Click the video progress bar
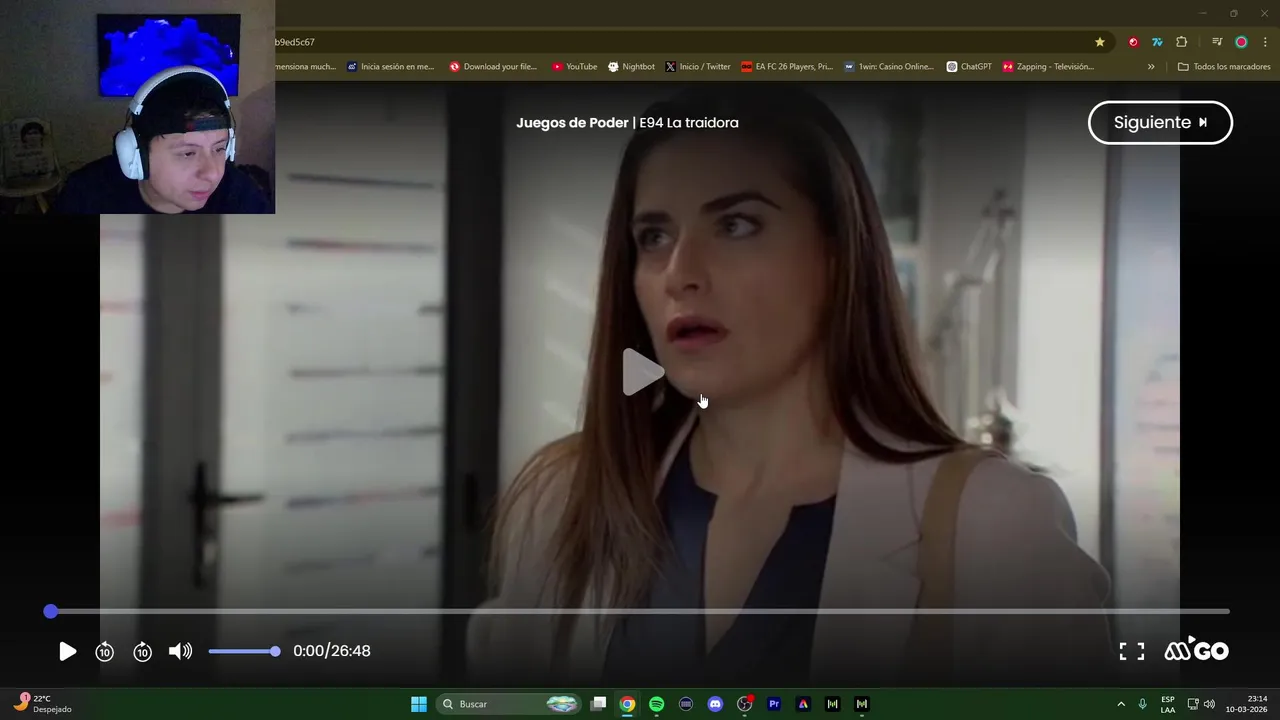Screen dimensions: 1280x720 (x=640, y=611)
